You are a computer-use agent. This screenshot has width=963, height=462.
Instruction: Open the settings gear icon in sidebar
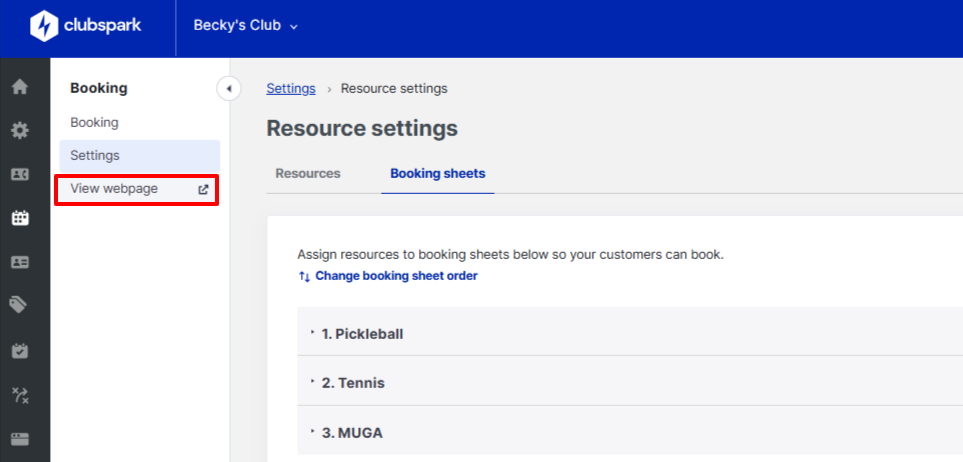(x=20, y=130)
